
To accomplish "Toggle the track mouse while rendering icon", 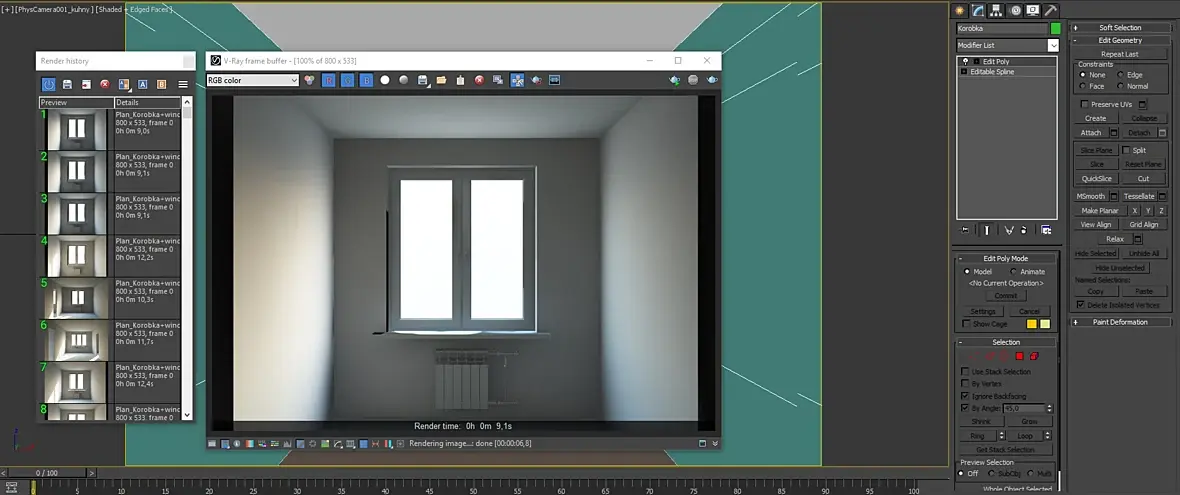I will tap(517, 80).
